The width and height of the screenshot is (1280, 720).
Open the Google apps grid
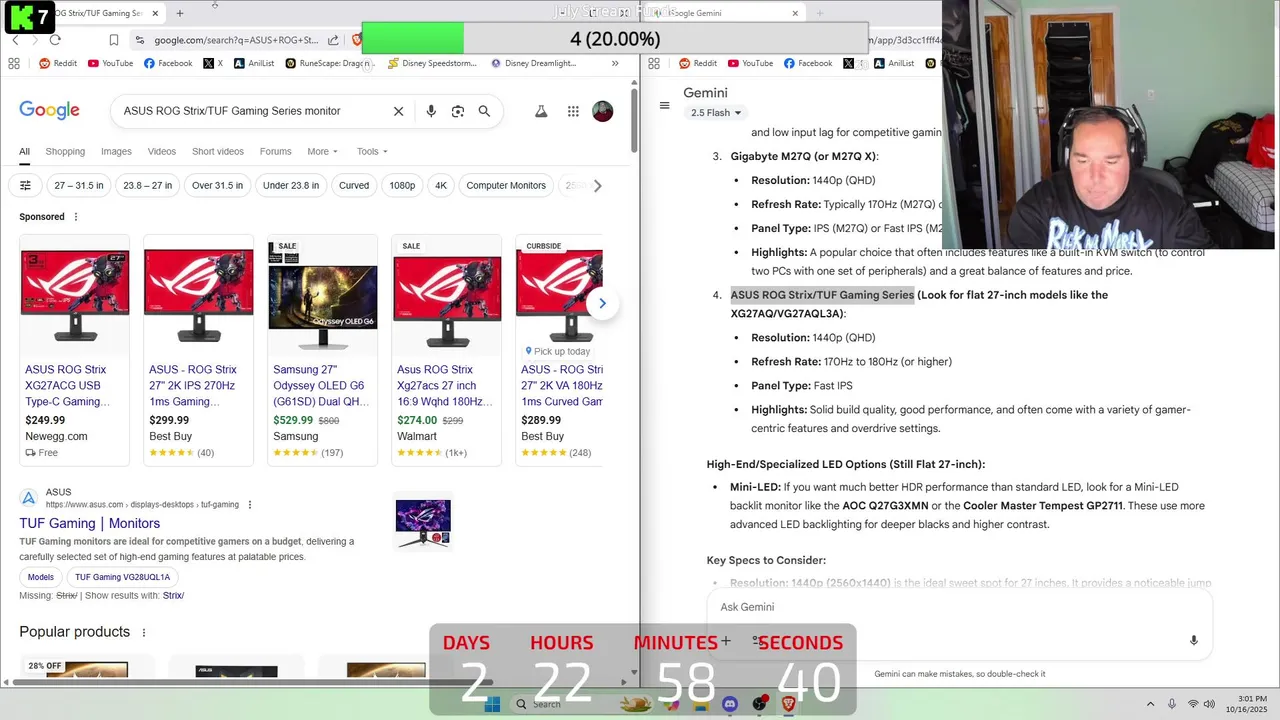[573, 111]
